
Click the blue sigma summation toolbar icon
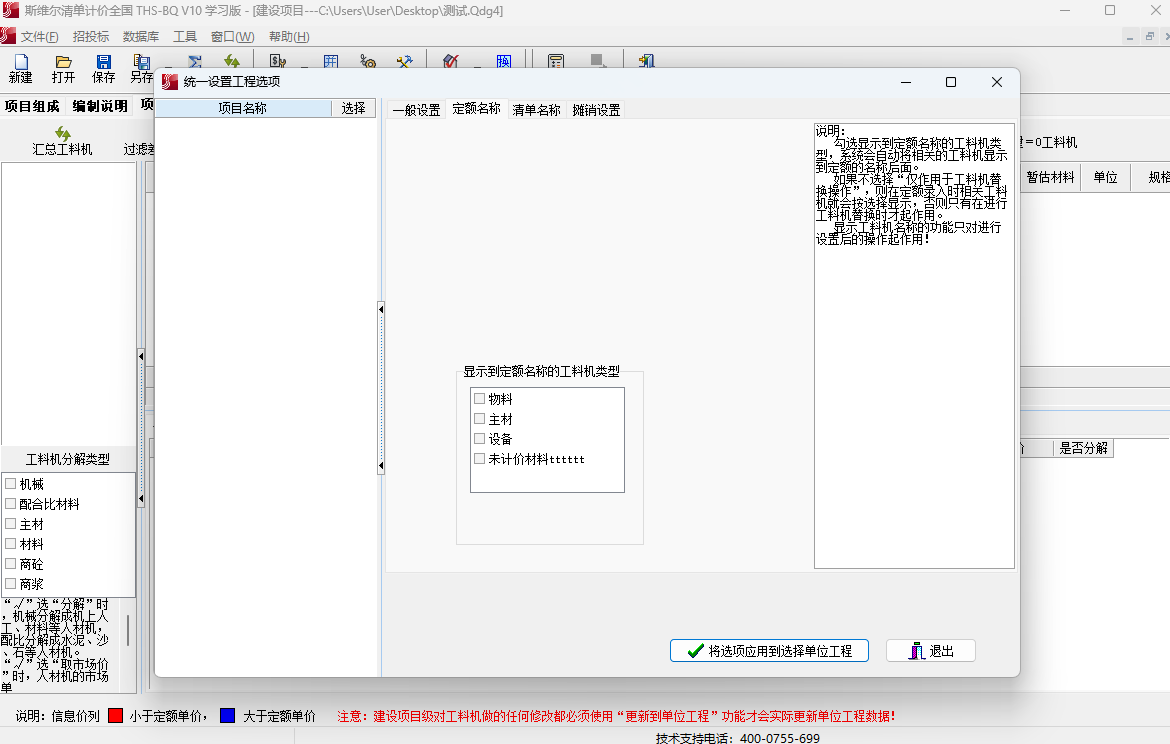coord(195,61)
